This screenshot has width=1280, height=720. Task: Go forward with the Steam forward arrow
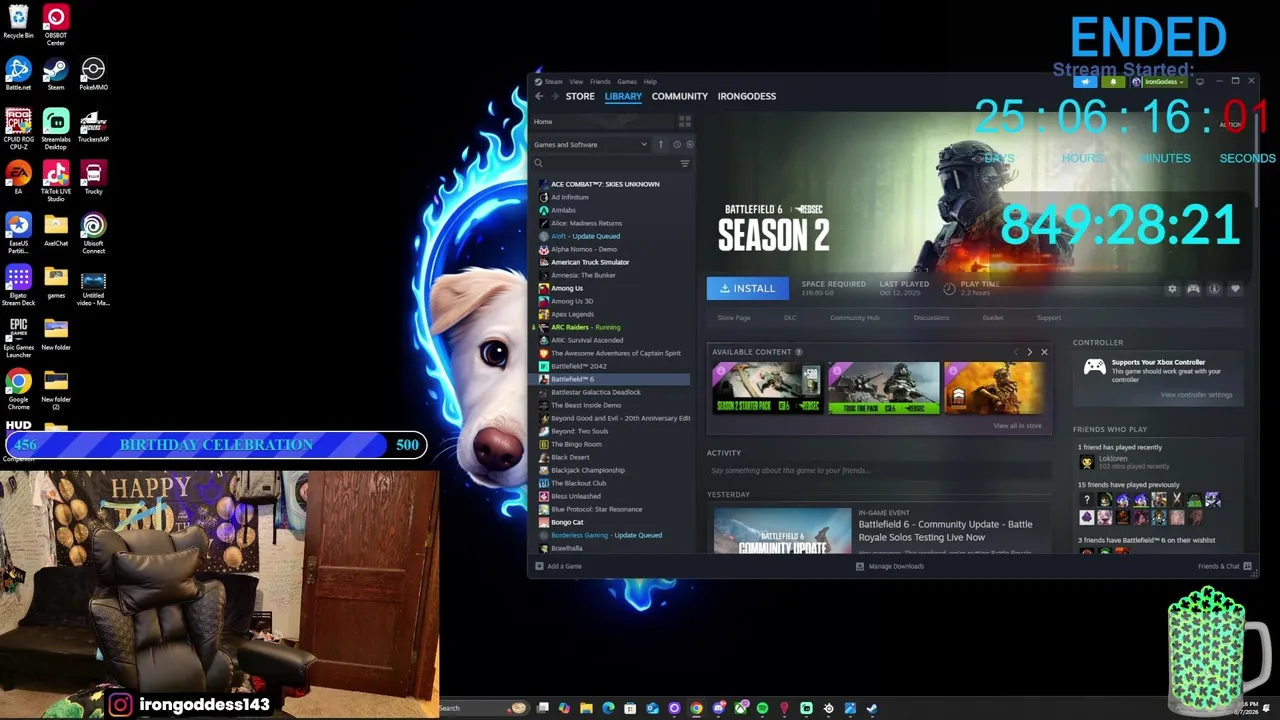coord(553,96)
